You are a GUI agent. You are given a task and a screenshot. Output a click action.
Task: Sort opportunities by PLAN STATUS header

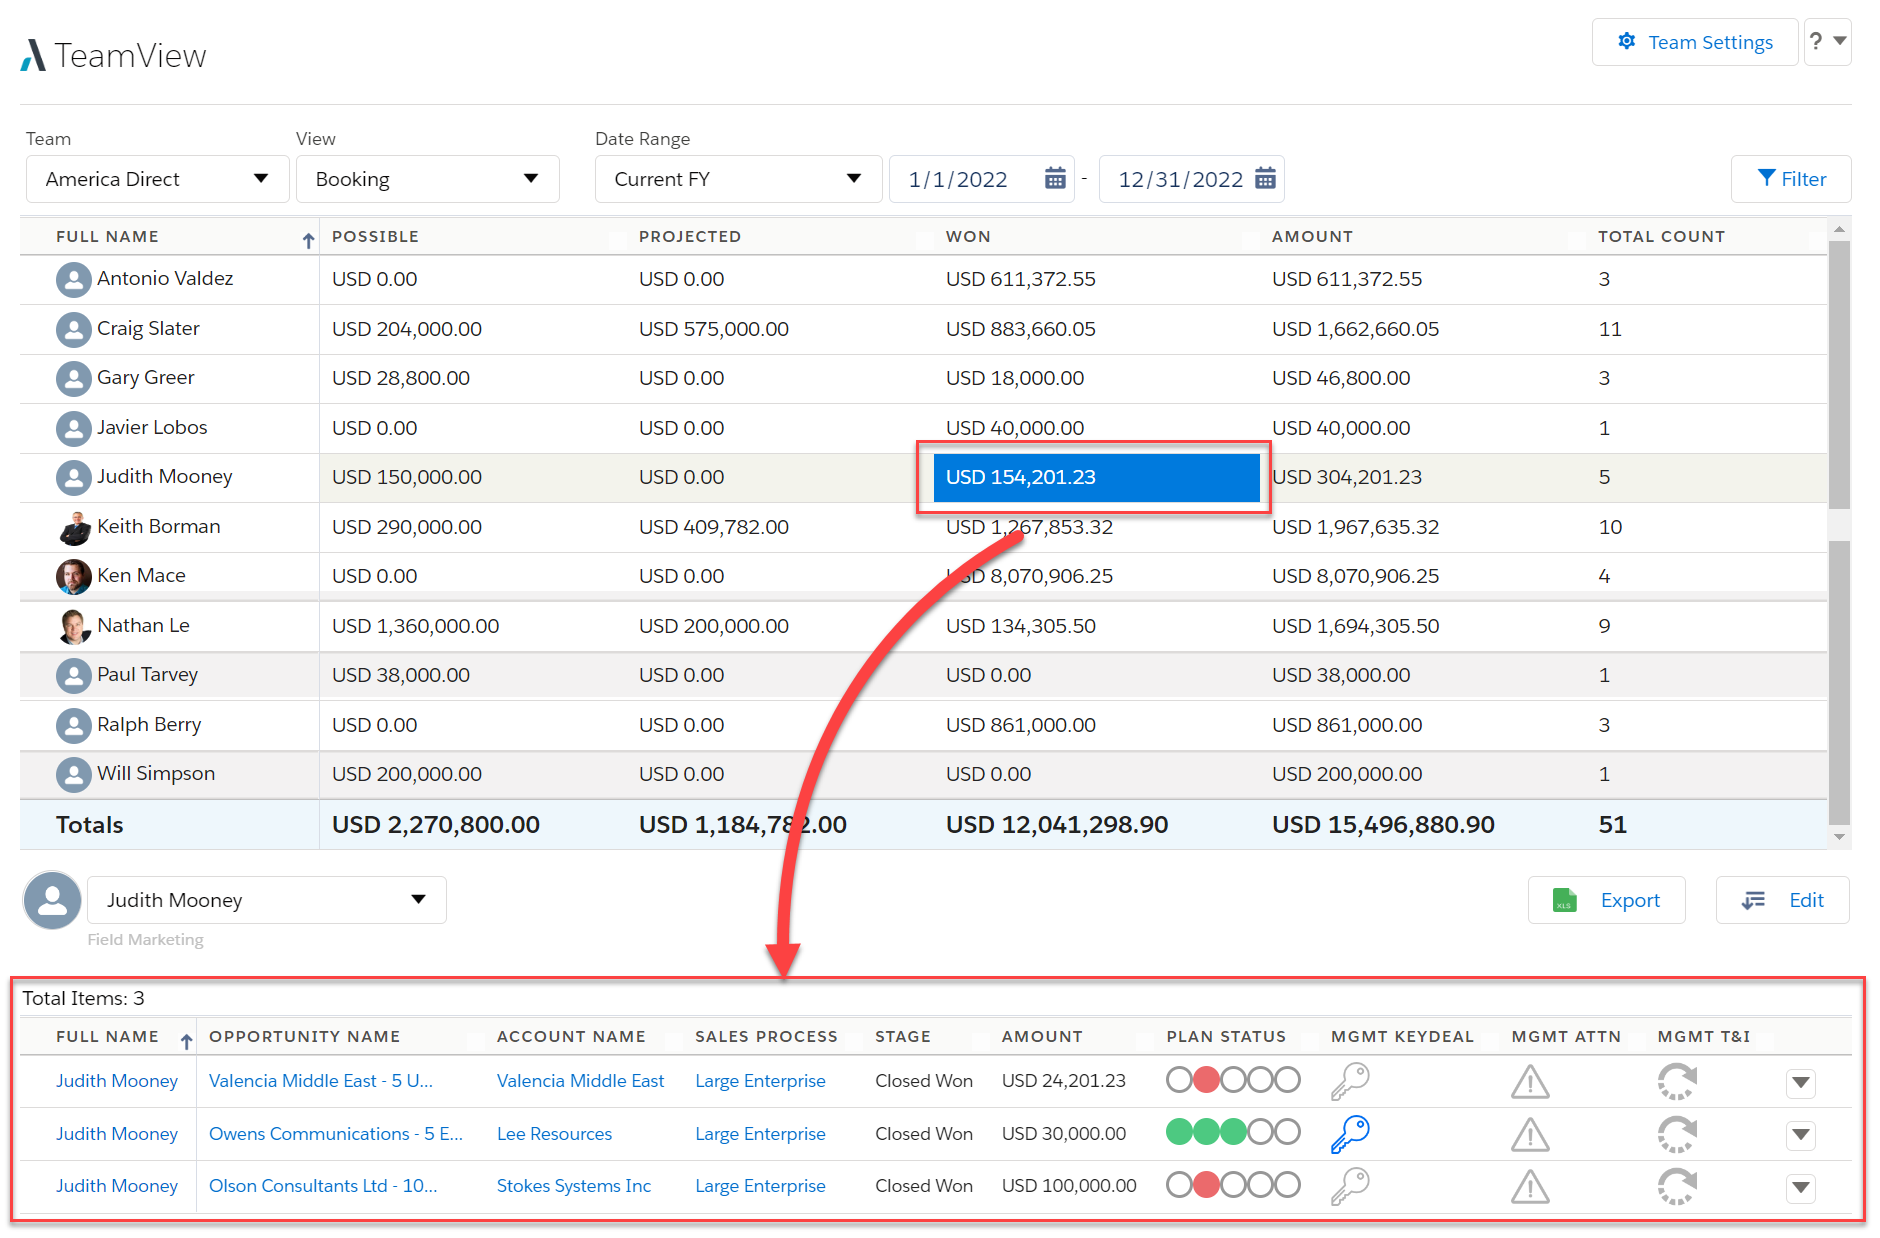click(x=1226, y=1037)
